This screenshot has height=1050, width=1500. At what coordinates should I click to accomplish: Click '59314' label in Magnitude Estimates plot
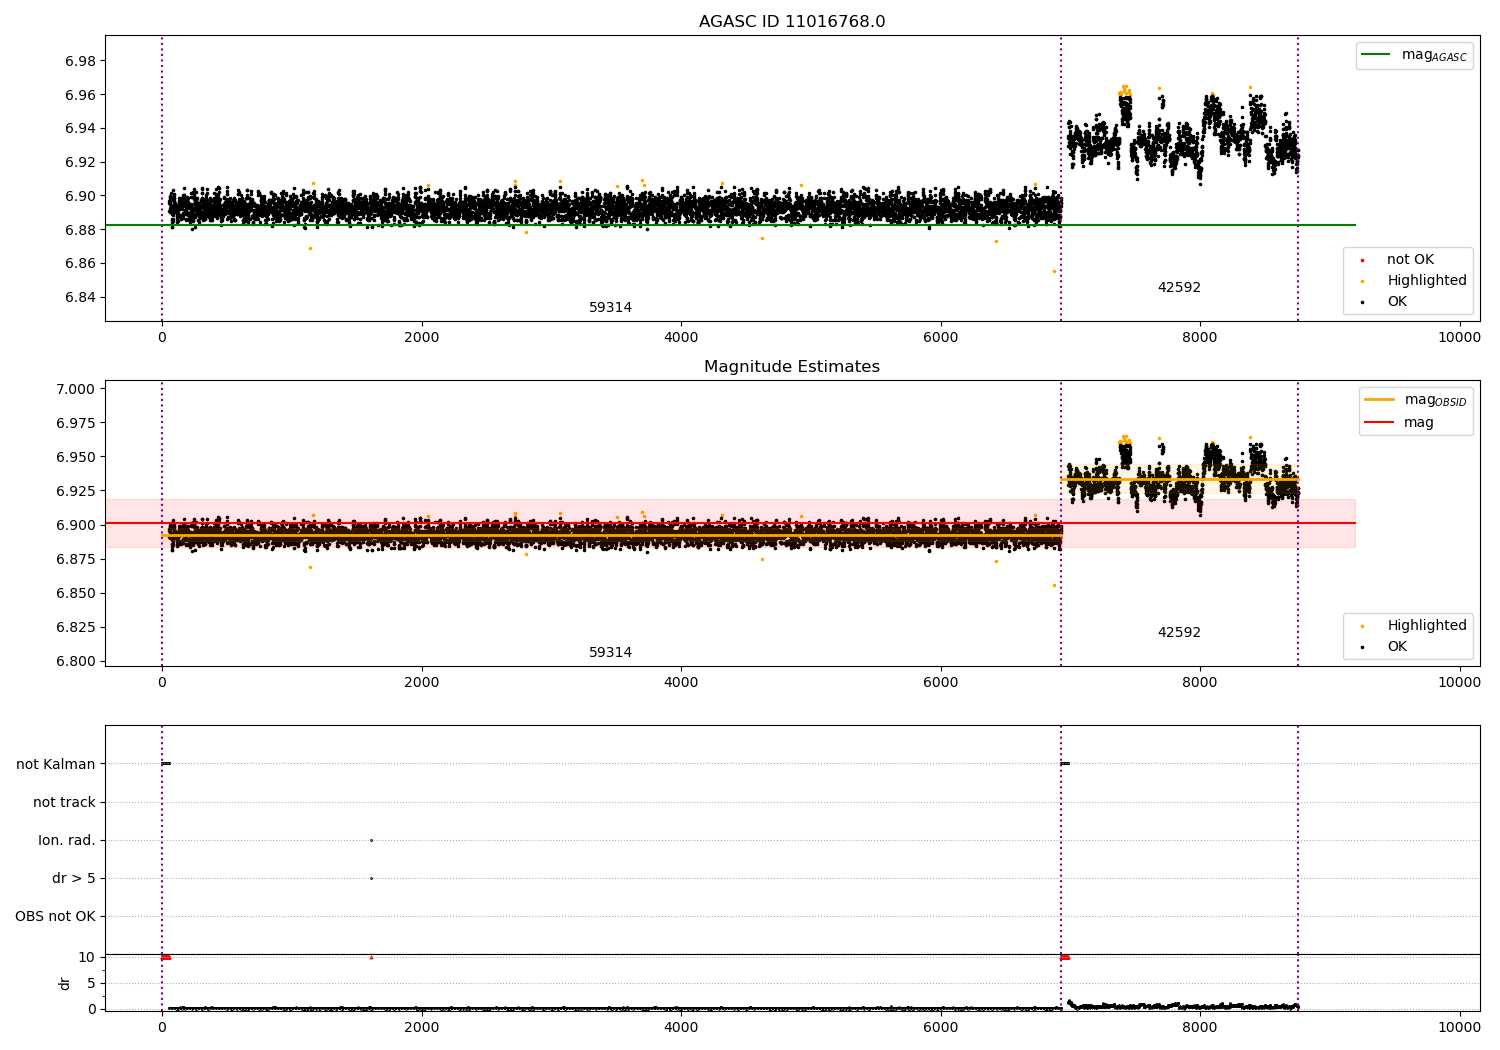coord(610,653)
